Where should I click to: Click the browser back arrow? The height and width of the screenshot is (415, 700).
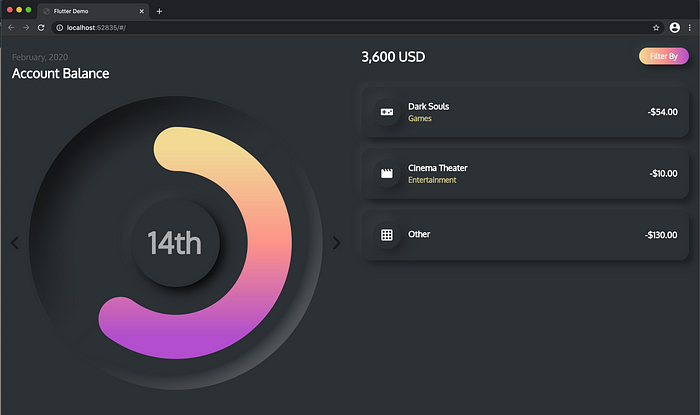pyautogui.click(x=11, y=28)
